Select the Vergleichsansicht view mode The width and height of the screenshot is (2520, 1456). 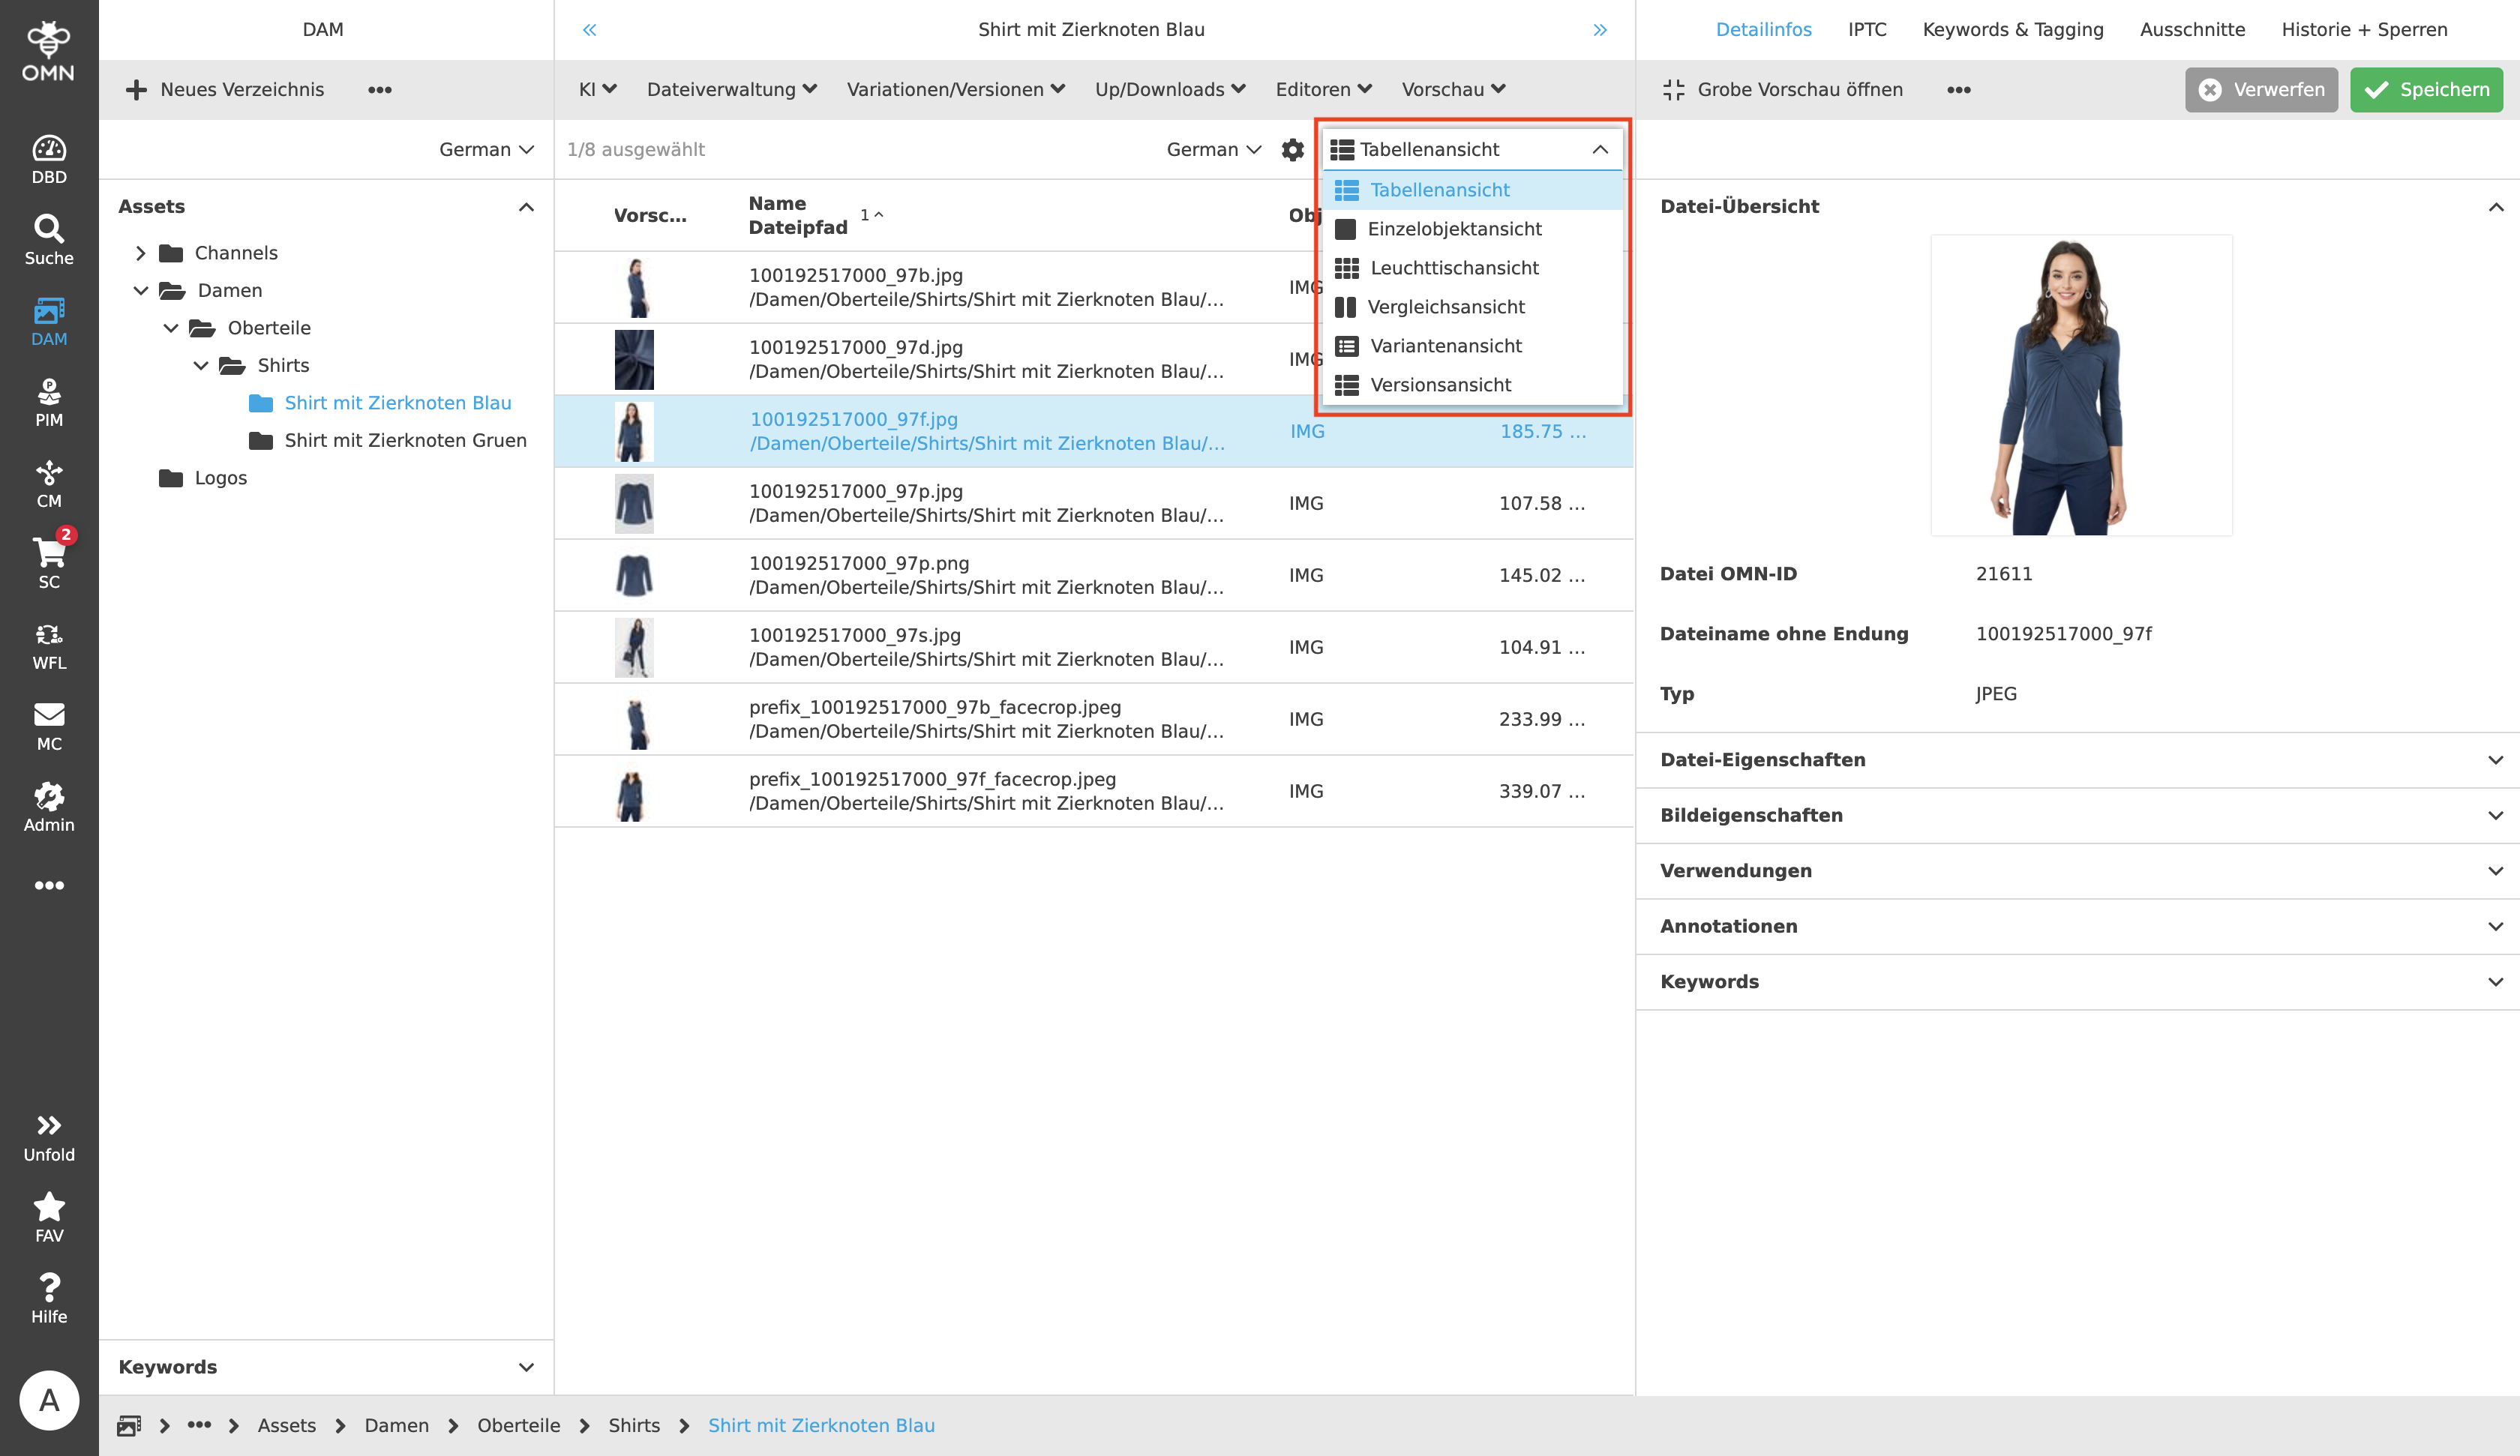tap(1447, 307)
